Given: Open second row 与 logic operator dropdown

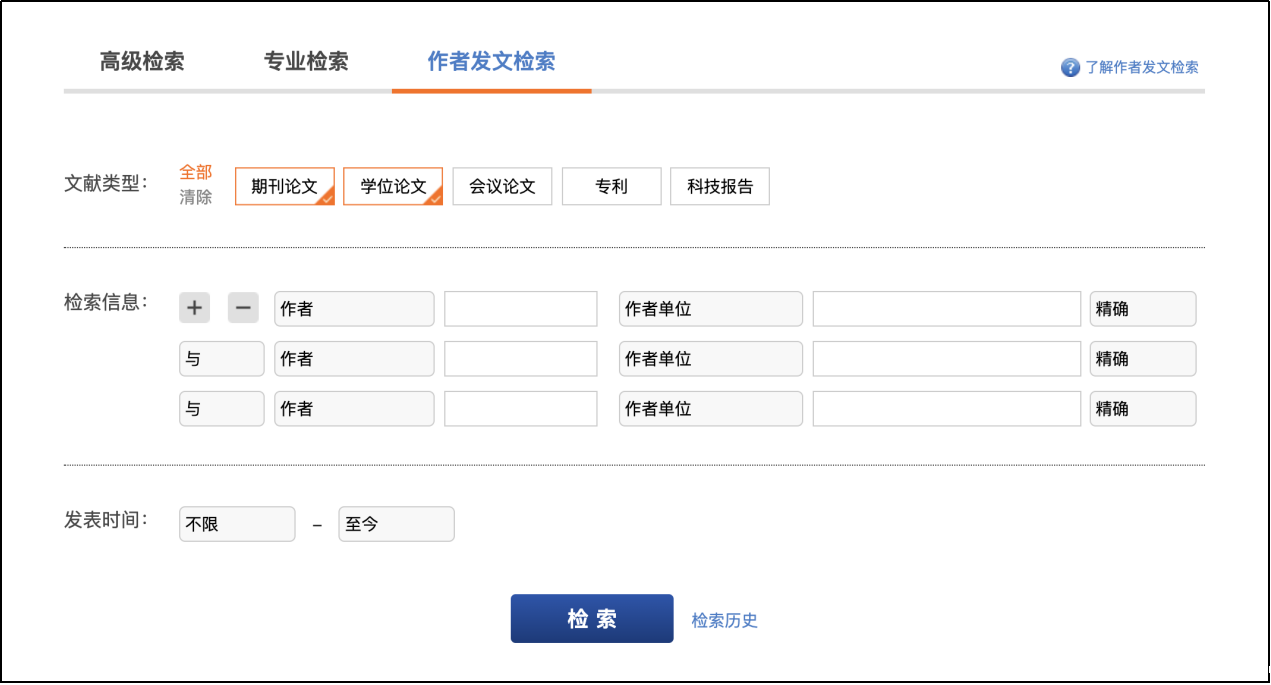Looking at the screenshot, I should (221, 359).
